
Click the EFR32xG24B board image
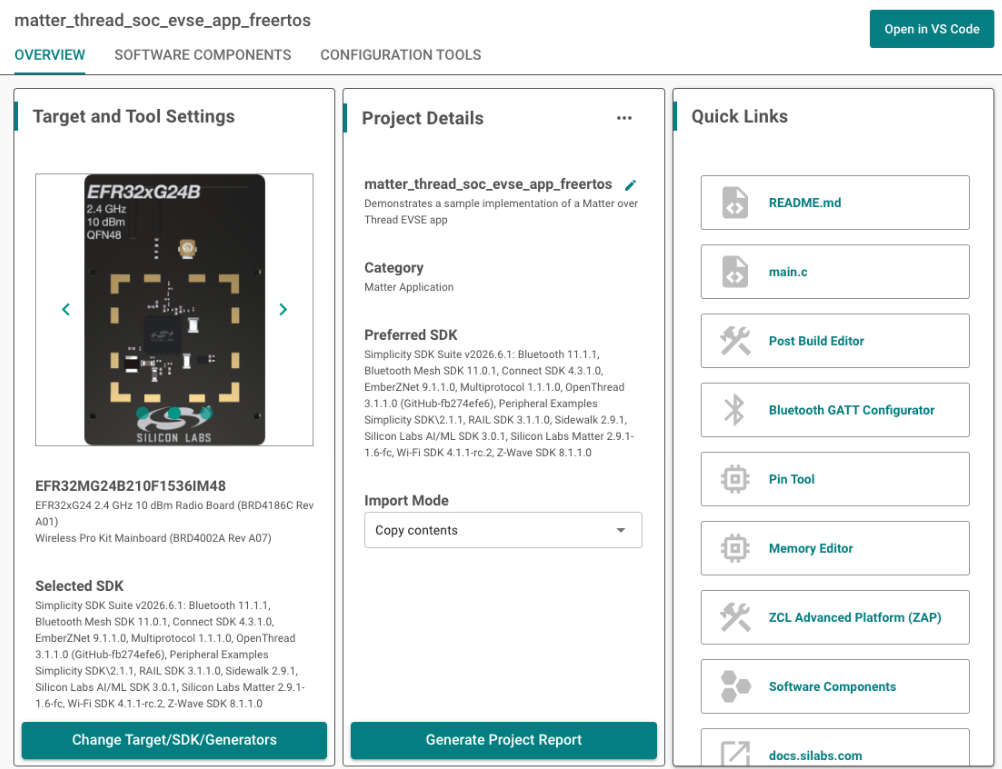pos(174,309)
